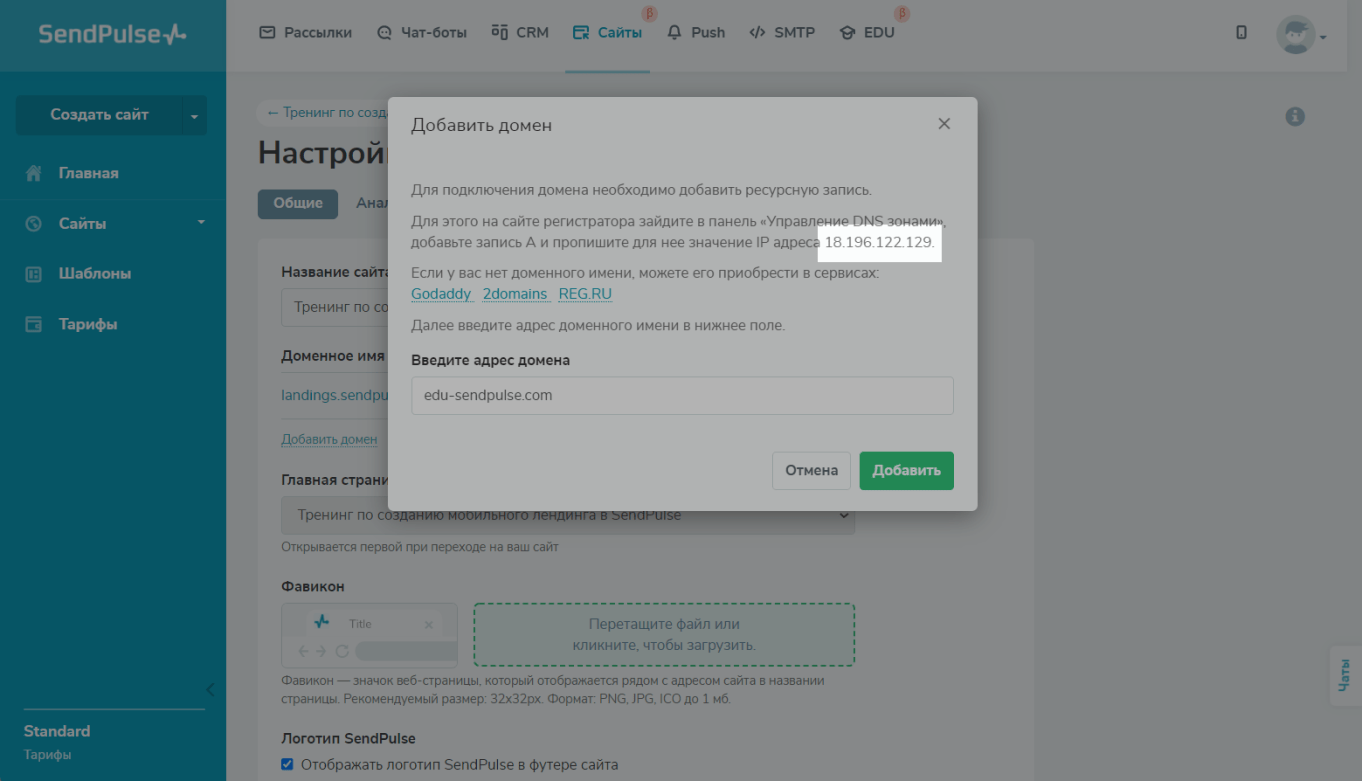Image resolution: width=1362 pixels, height=781 pixels.
Task: Toggle the SendPulse footer logo checkbox
Action: click(x=289, y=765)
